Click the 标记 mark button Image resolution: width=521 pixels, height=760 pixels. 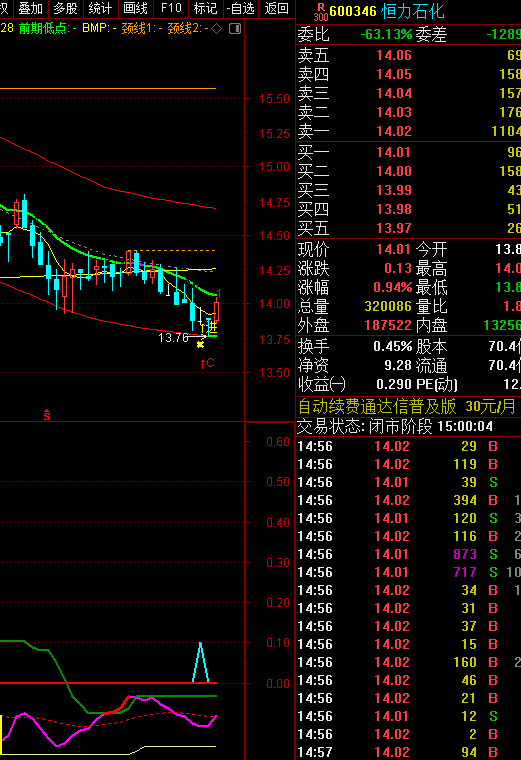click(x=205, y=9)
